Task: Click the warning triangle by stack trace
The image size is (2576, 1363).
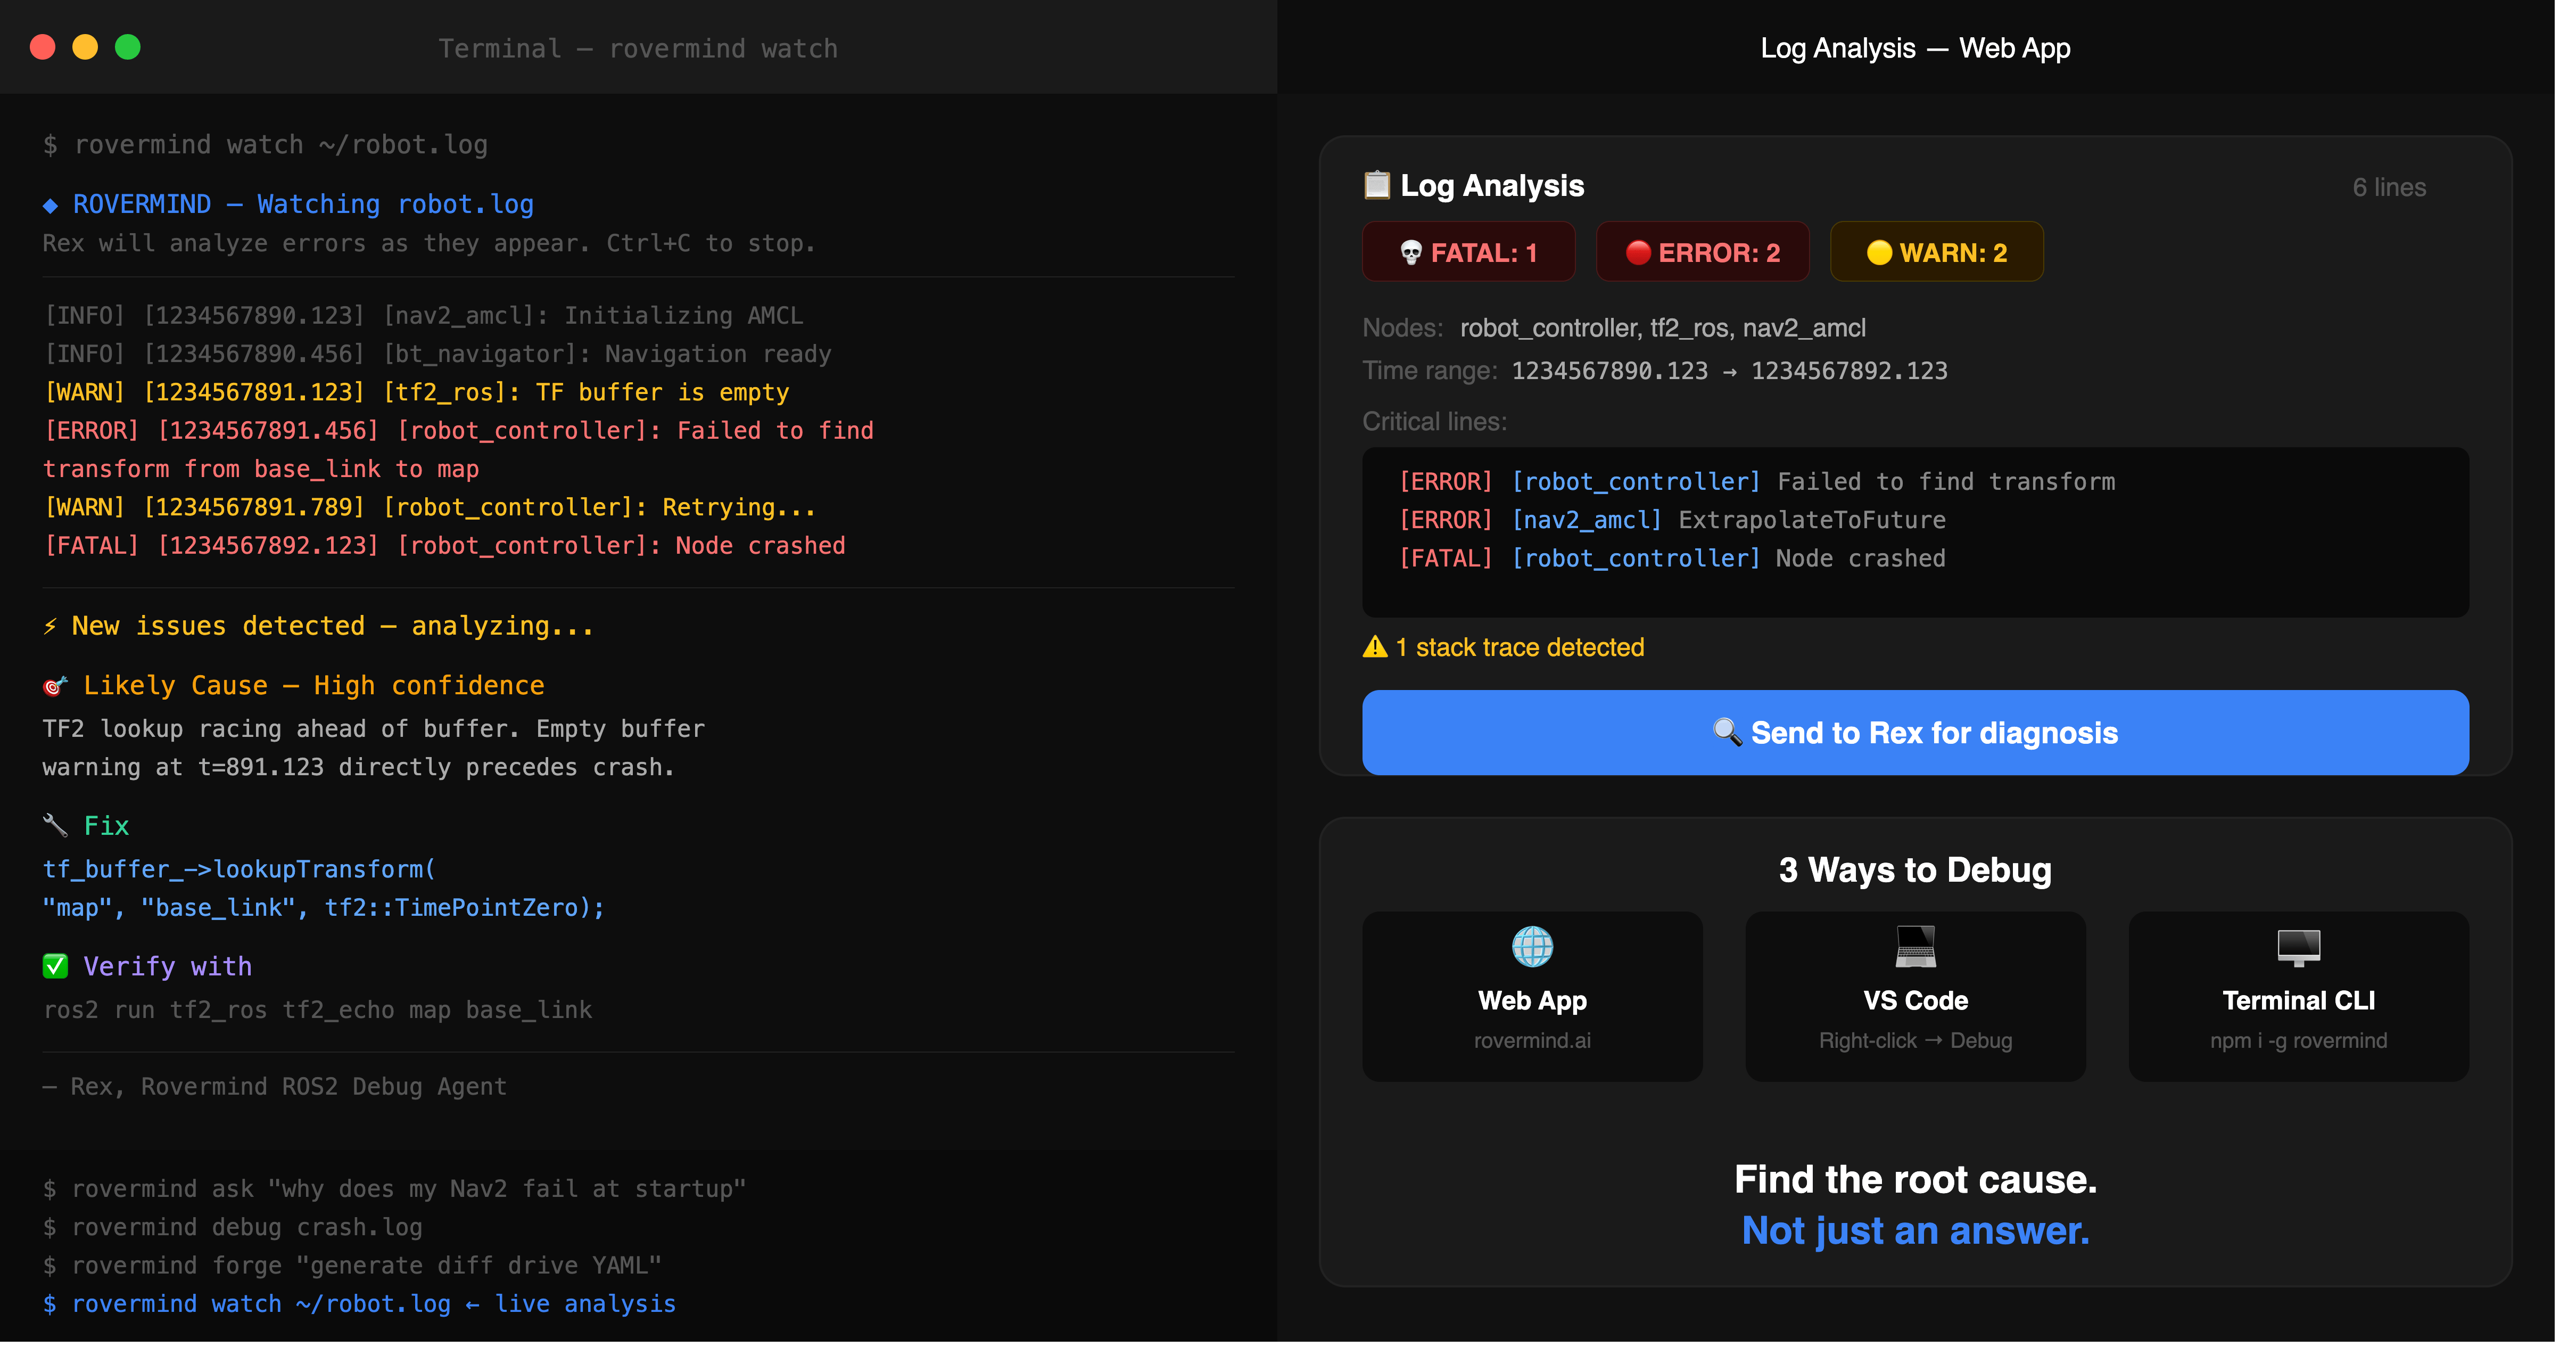Action: pos(1375,647)
